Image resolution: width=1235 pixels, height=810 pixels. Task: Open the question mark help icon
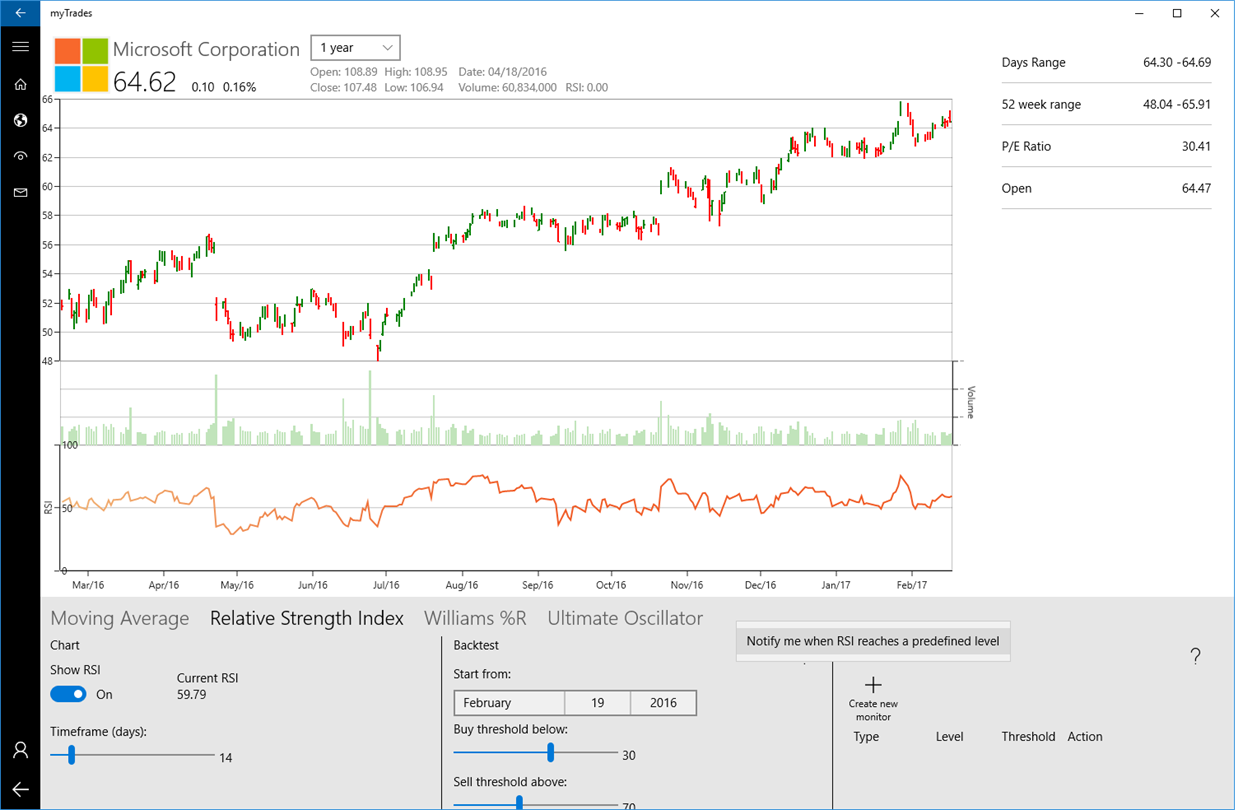point(1195,657)
